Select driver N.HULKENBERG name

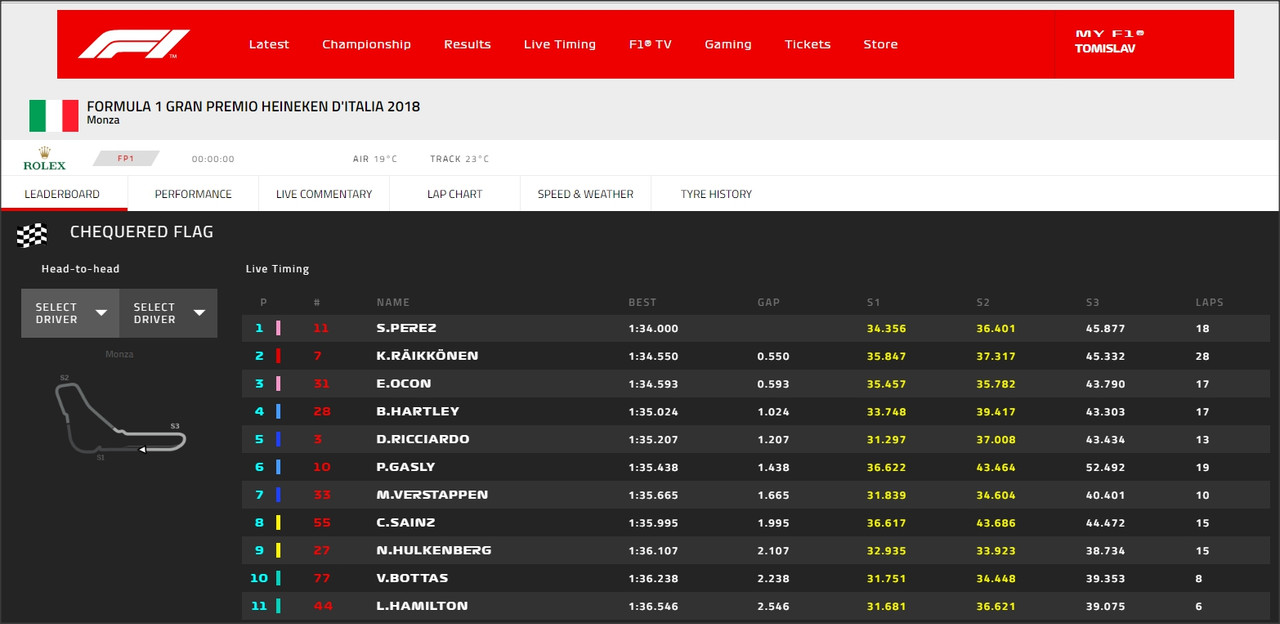click(x=434, y=550)
